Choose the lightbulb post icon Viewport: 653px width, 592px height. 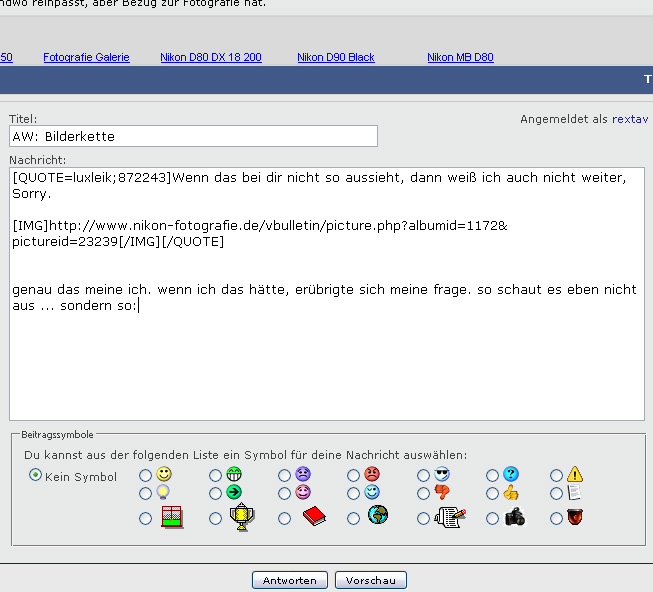163,492
